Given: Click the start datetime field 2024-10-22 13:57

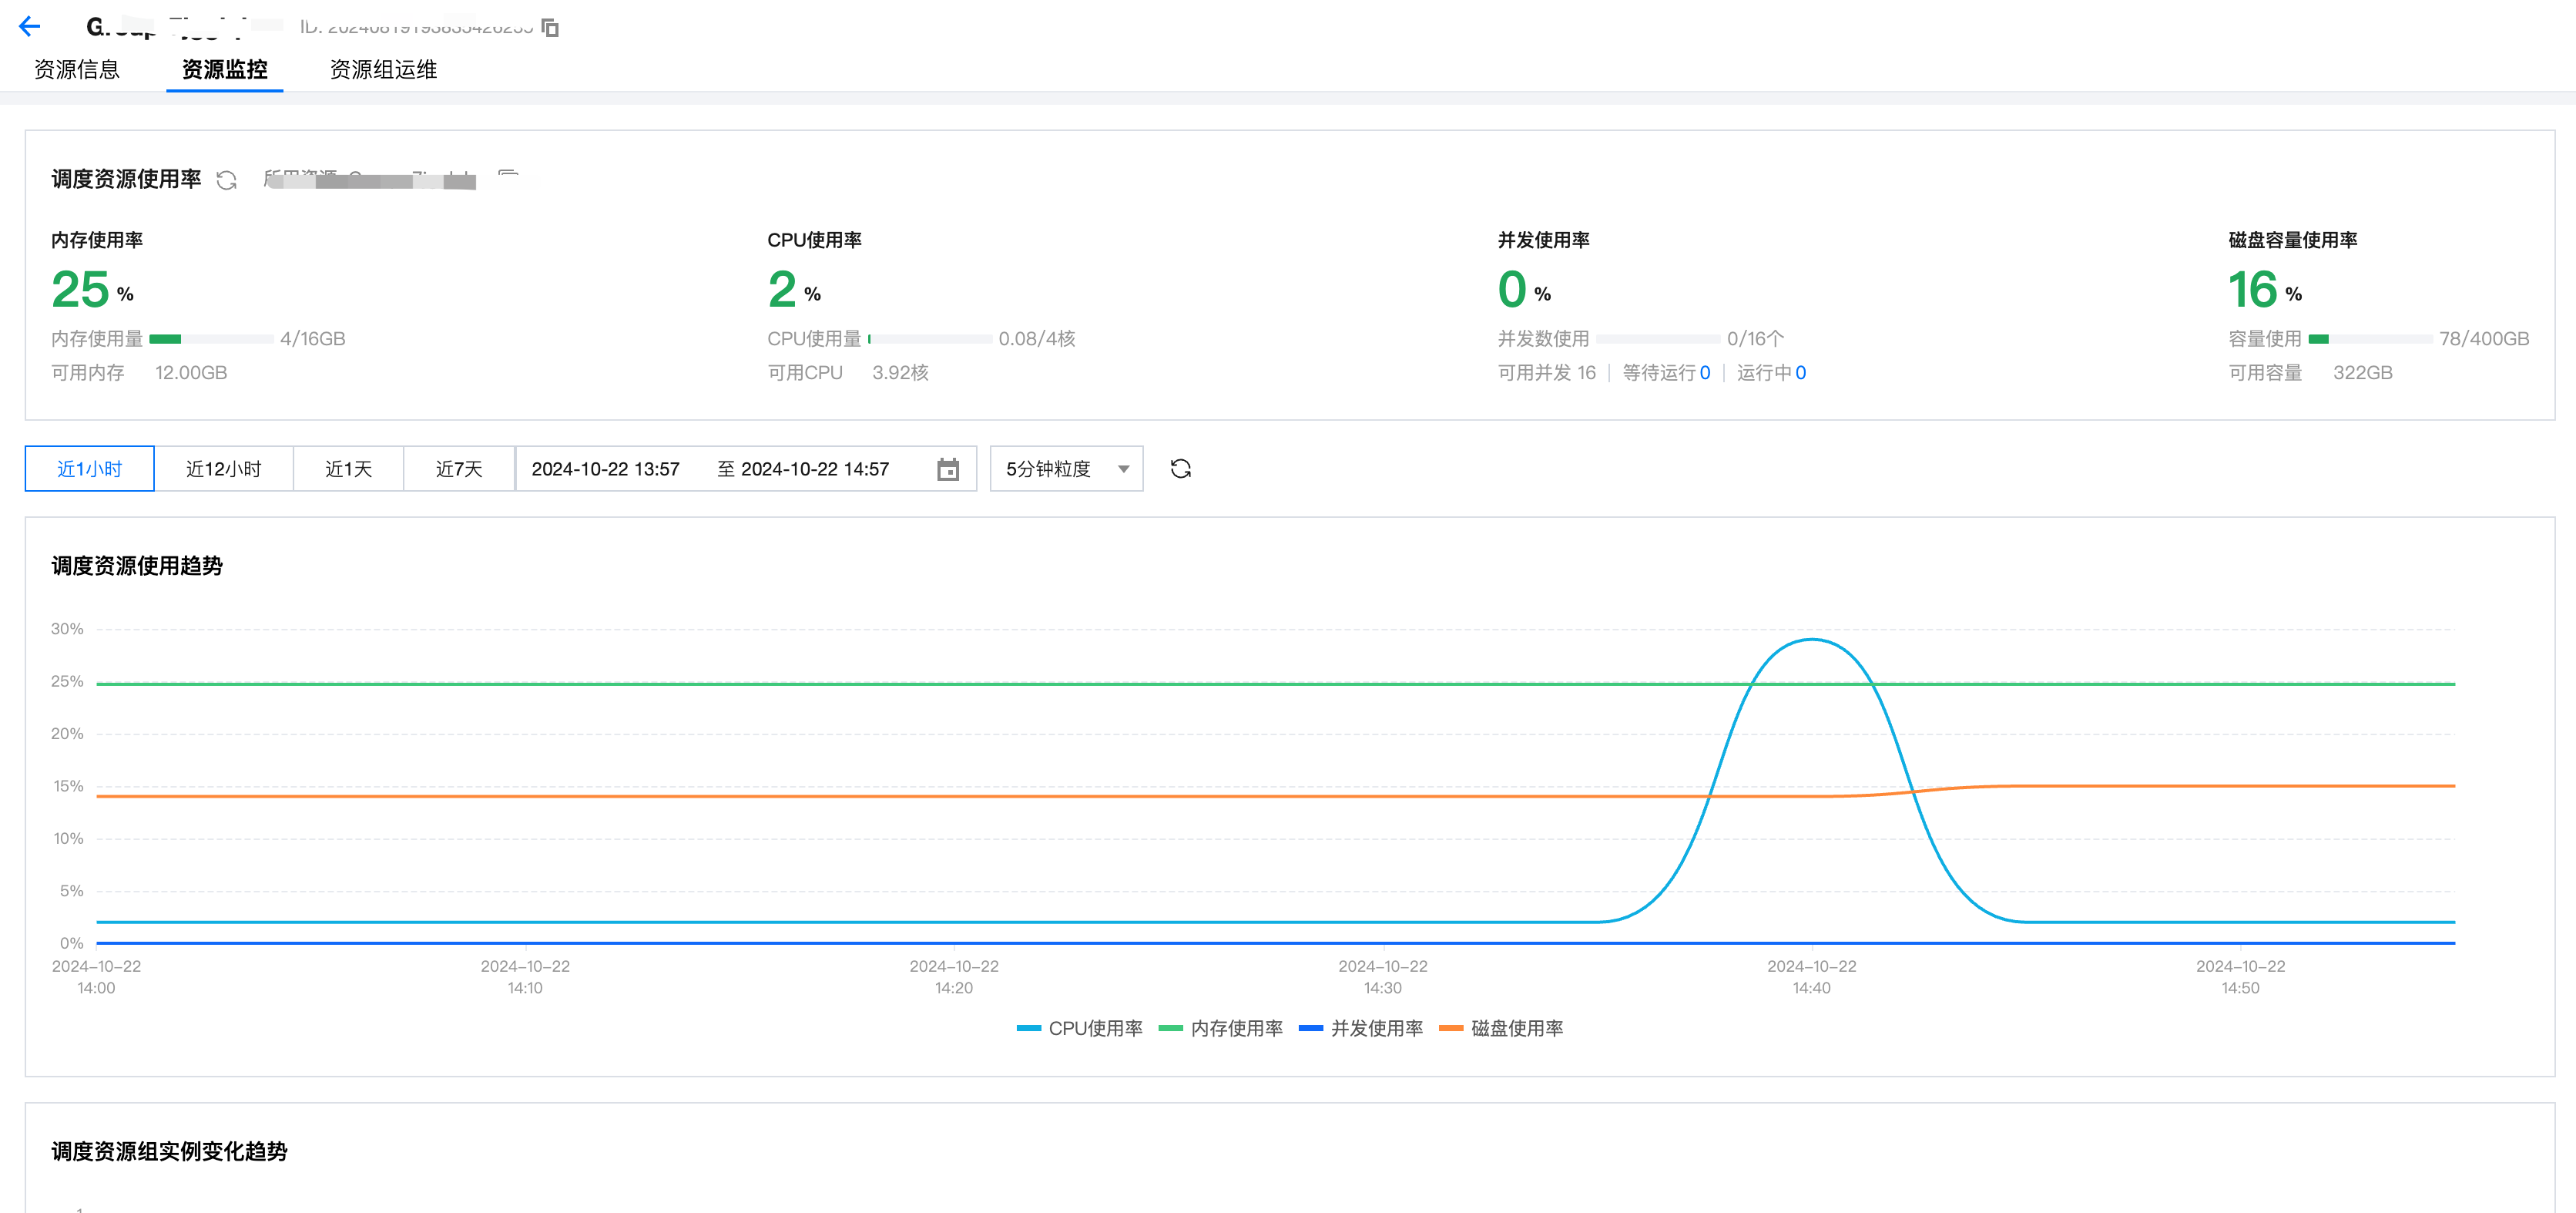Looking at the screenshot, I should pyautogui.click(x=605, y=469).
